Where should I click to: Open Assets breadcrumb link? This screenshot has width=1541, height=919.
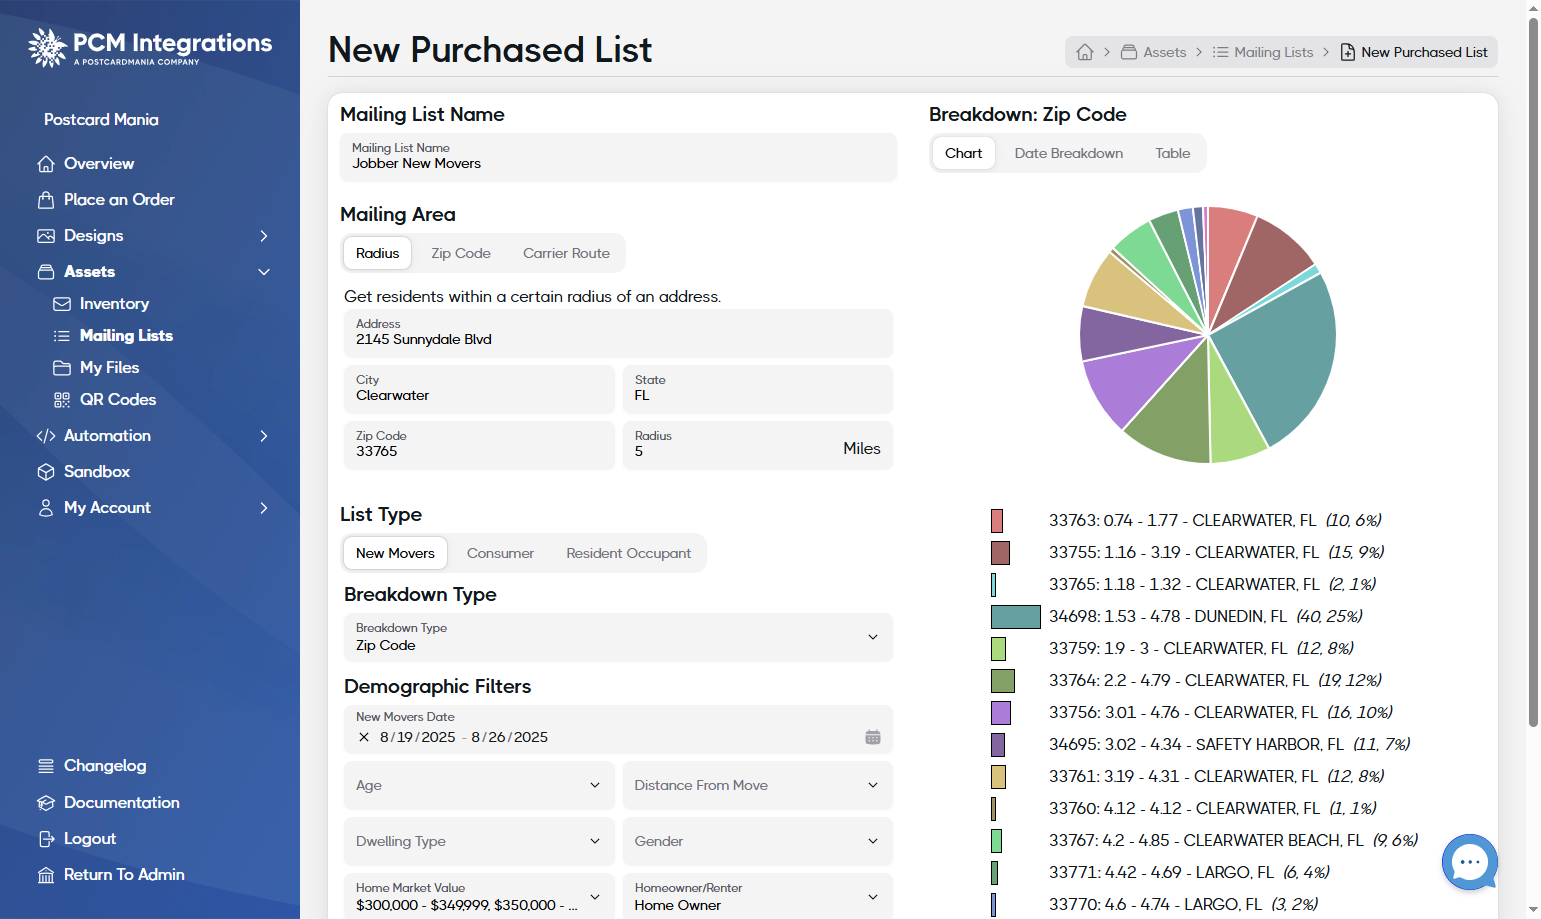point(1153,52)
